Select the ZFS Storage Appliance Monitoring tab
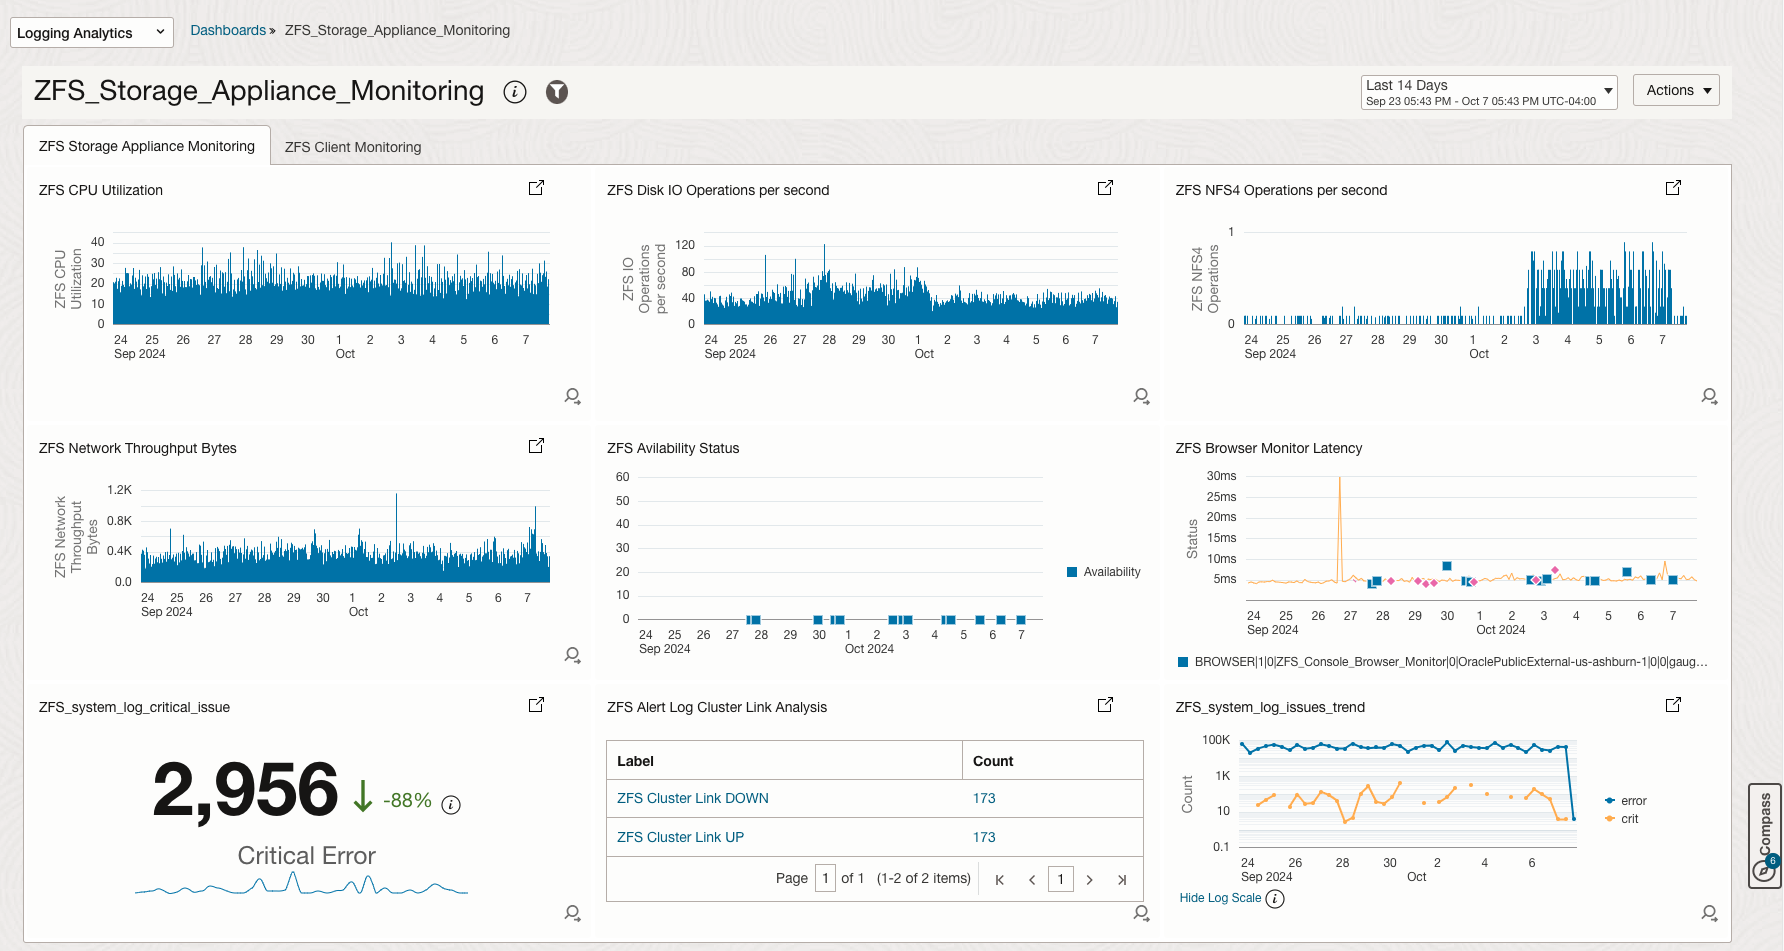This screenshot has width=1784, height=951. (146, 146)
